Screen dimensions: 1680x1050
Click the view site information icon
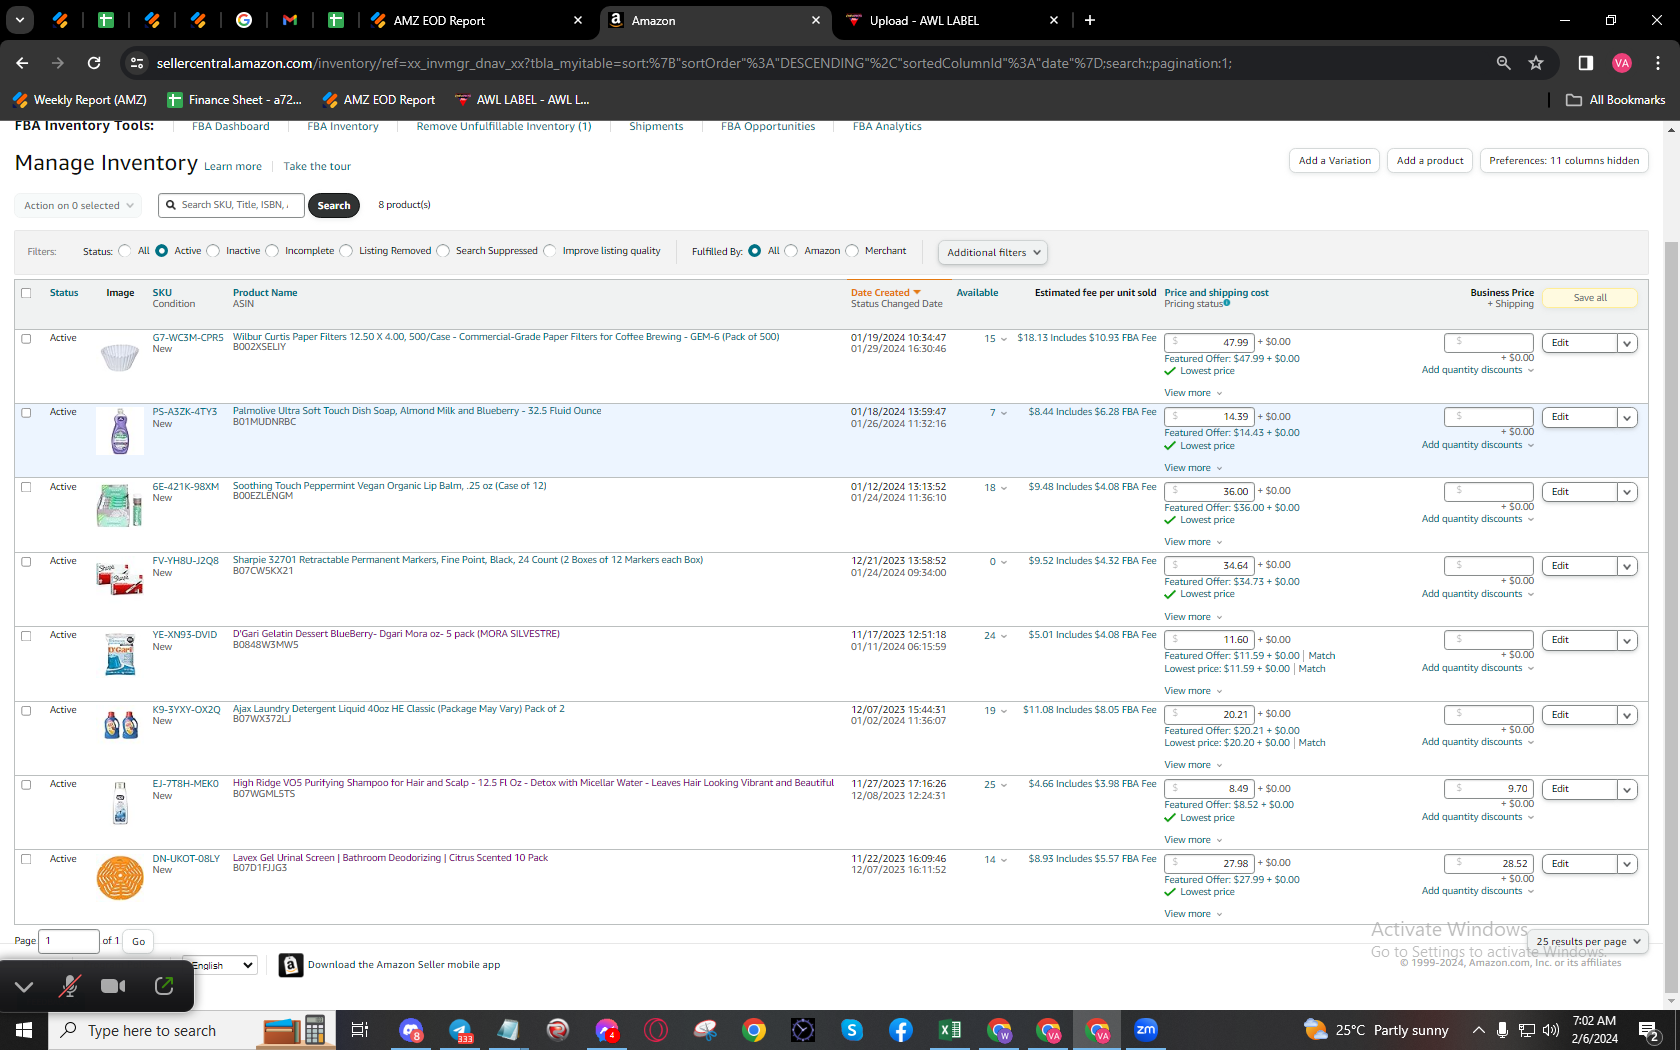[x=137, y=63]
